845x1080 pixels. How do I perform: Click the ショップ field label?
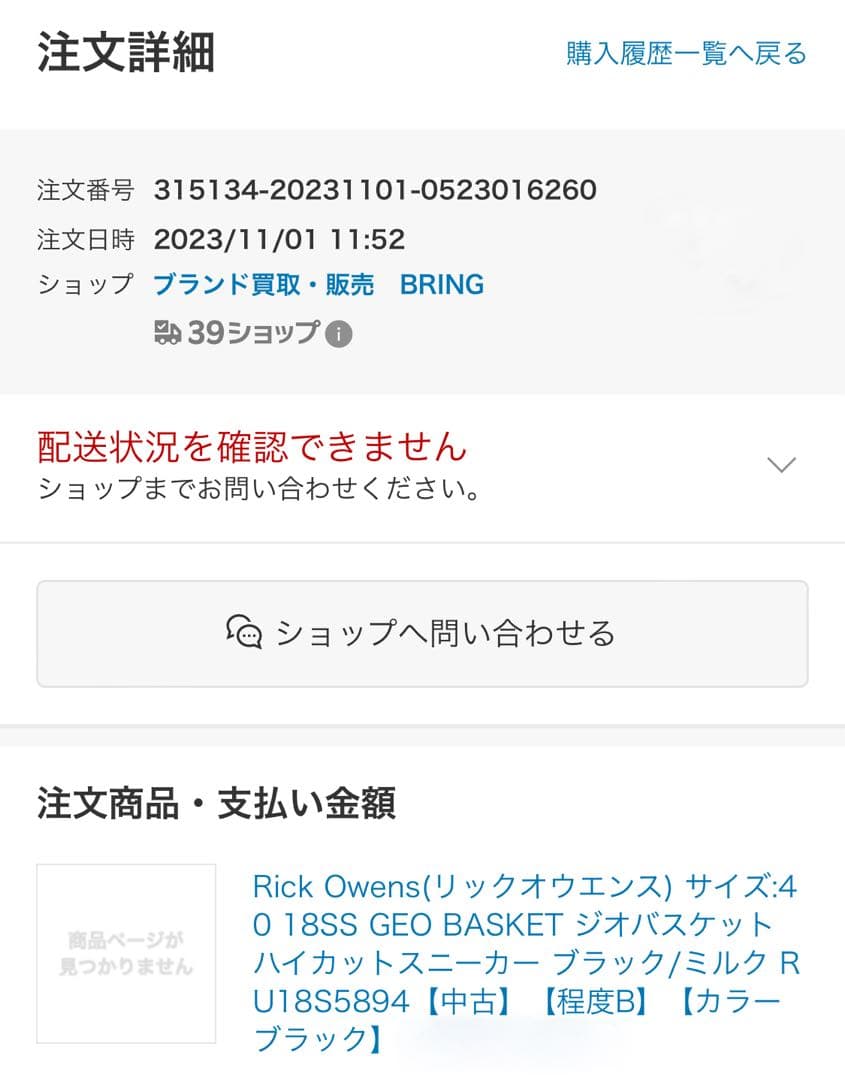pyautogui.click(x=85, y=285)
